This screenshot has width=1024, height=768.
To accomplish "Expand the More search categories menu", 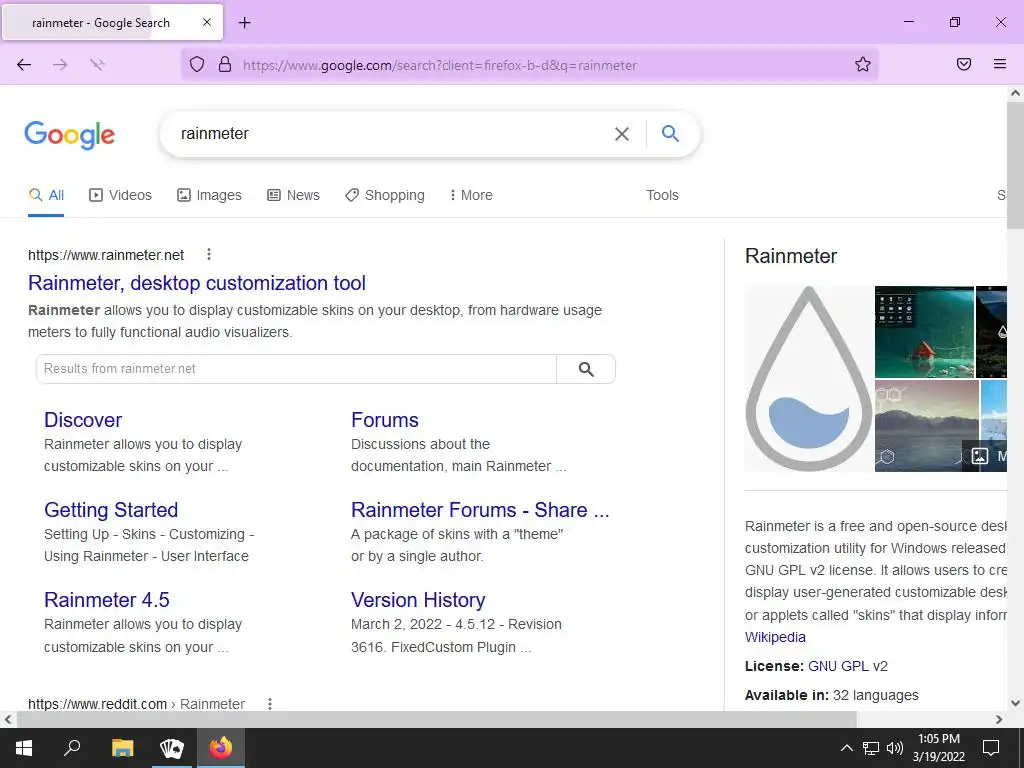I will click(471, 195).
